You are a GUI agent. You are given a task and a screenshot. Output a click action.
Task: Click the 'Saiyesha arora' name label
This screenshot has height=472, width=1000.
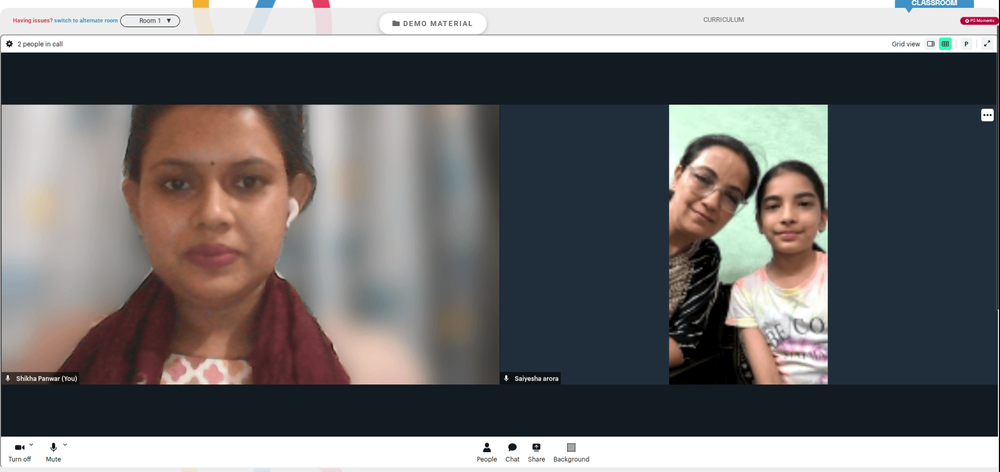(536, 378)
